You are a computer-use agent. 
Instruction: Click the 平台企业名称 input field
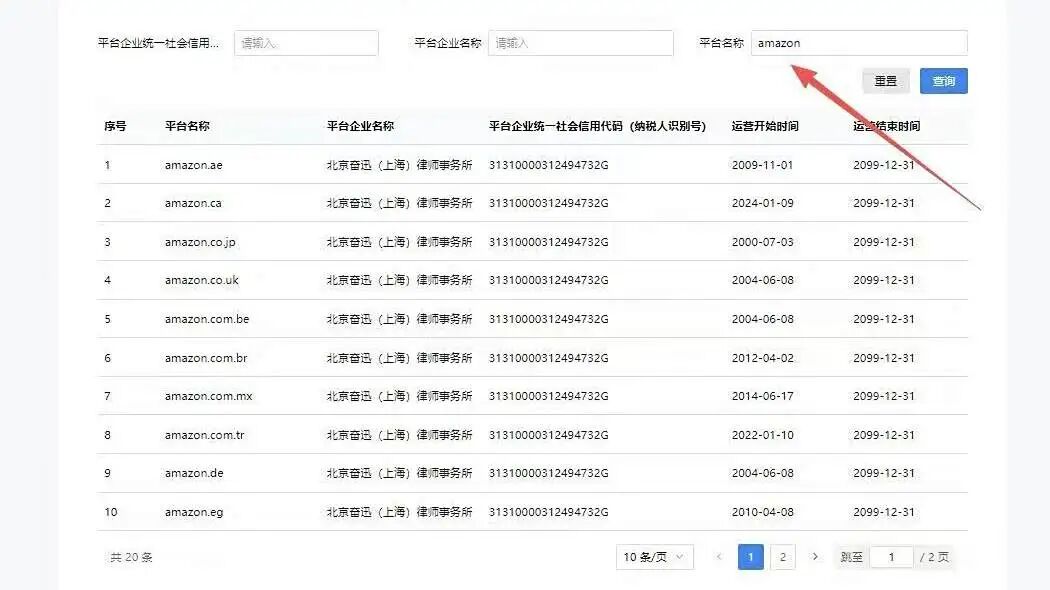(580, 42)
